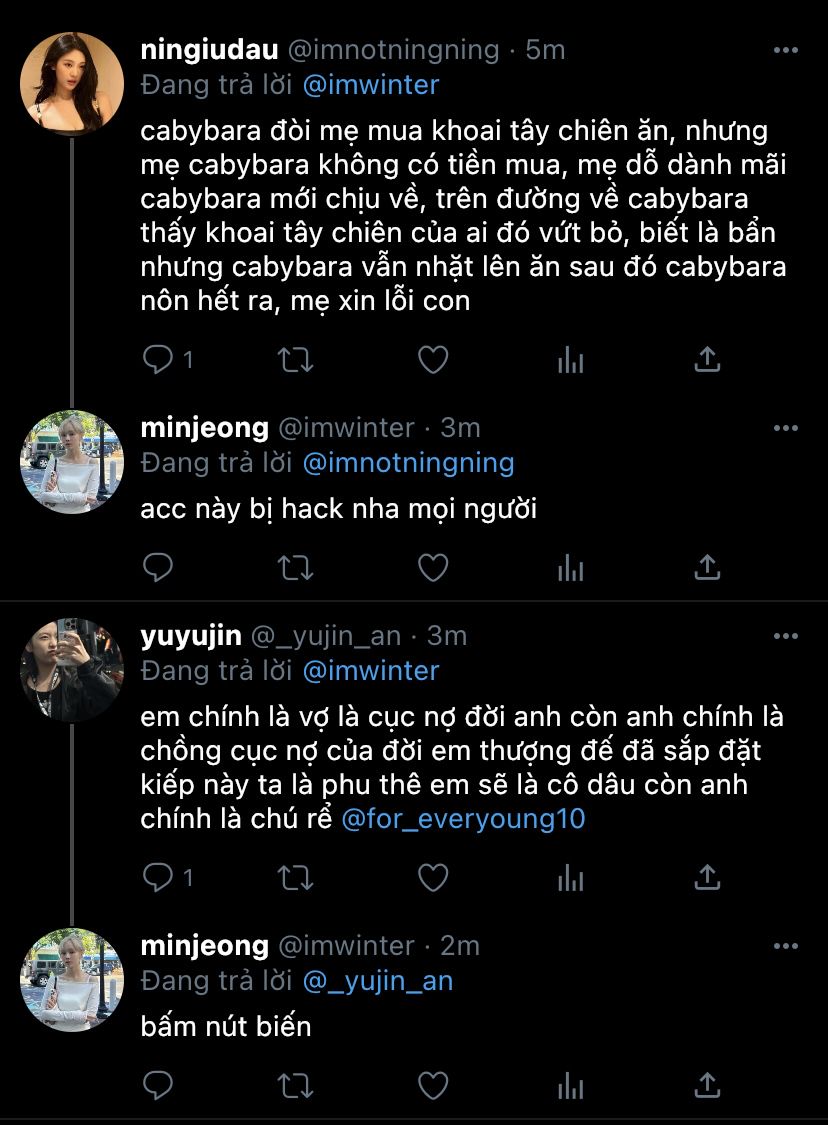Retweet ningiudau's cabybara tweet
Viewport: 828px width, 1125px height.
point(295,360)
